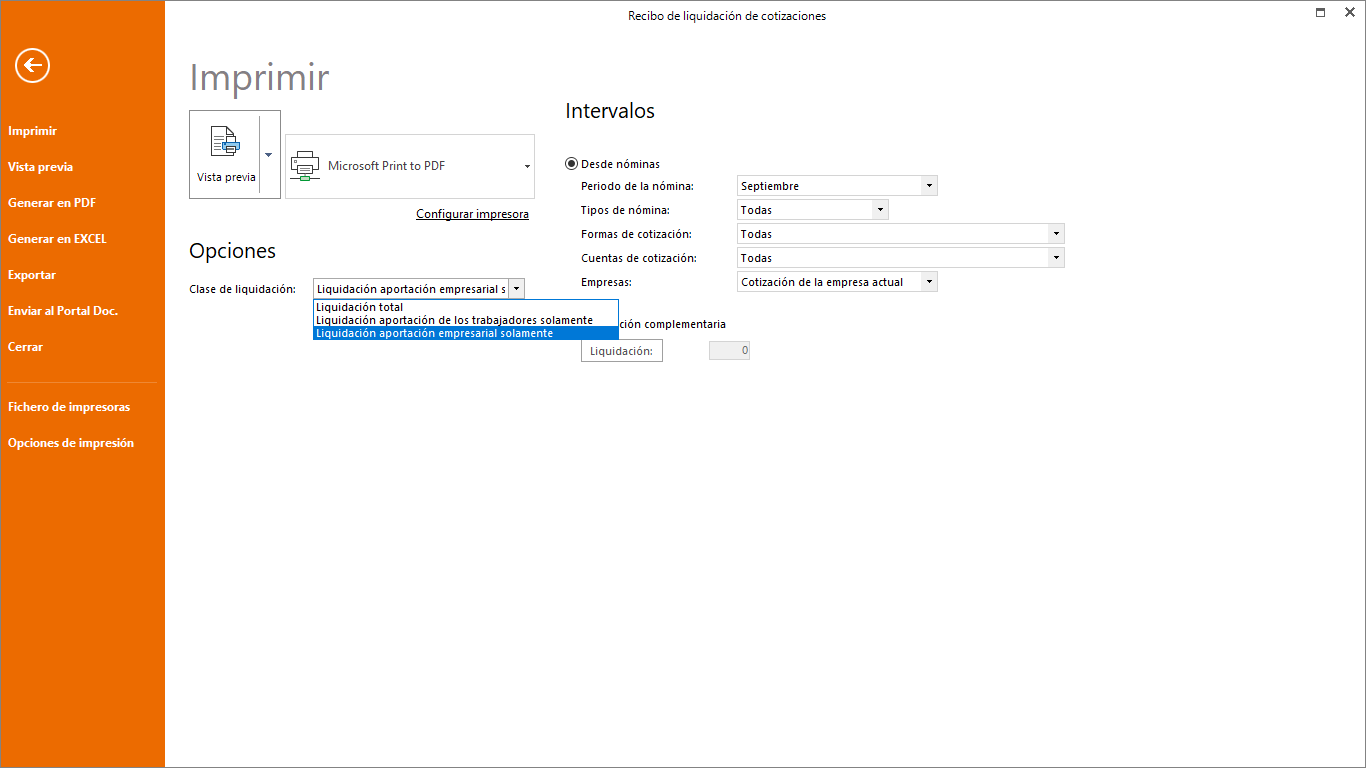Select Generar en PDF in the sidebar
1366x768 pixels.
(x=52, y=203)
